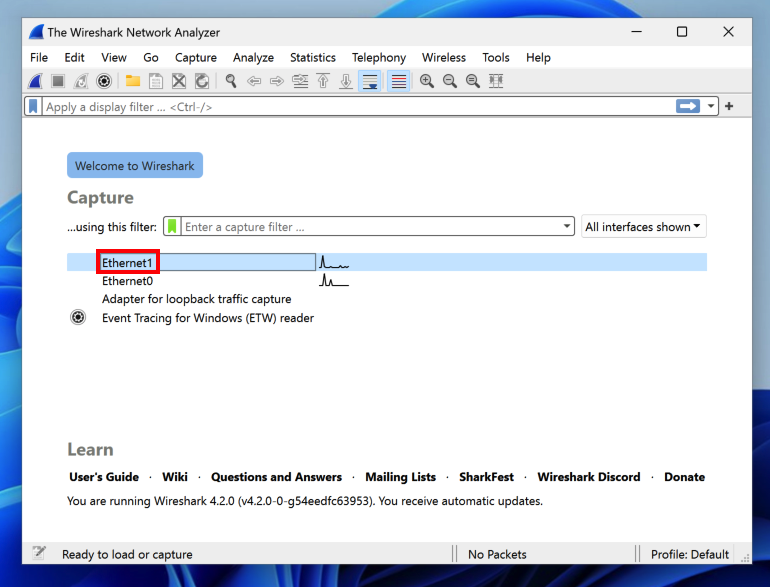Click the expert information status bar icon
This screenshot has width=770, height=587.
39,553
